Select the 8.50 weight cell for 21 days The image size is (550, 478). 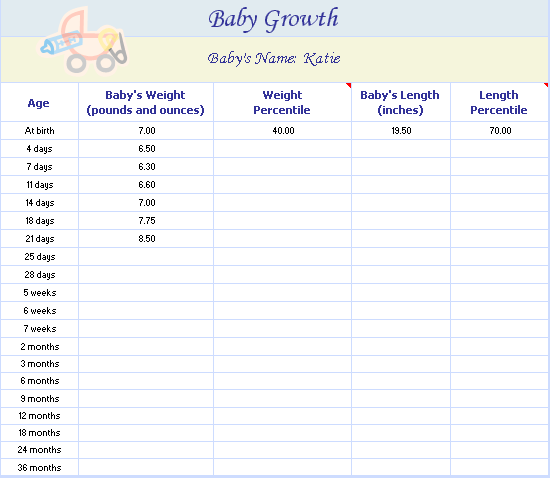[146, 239]
